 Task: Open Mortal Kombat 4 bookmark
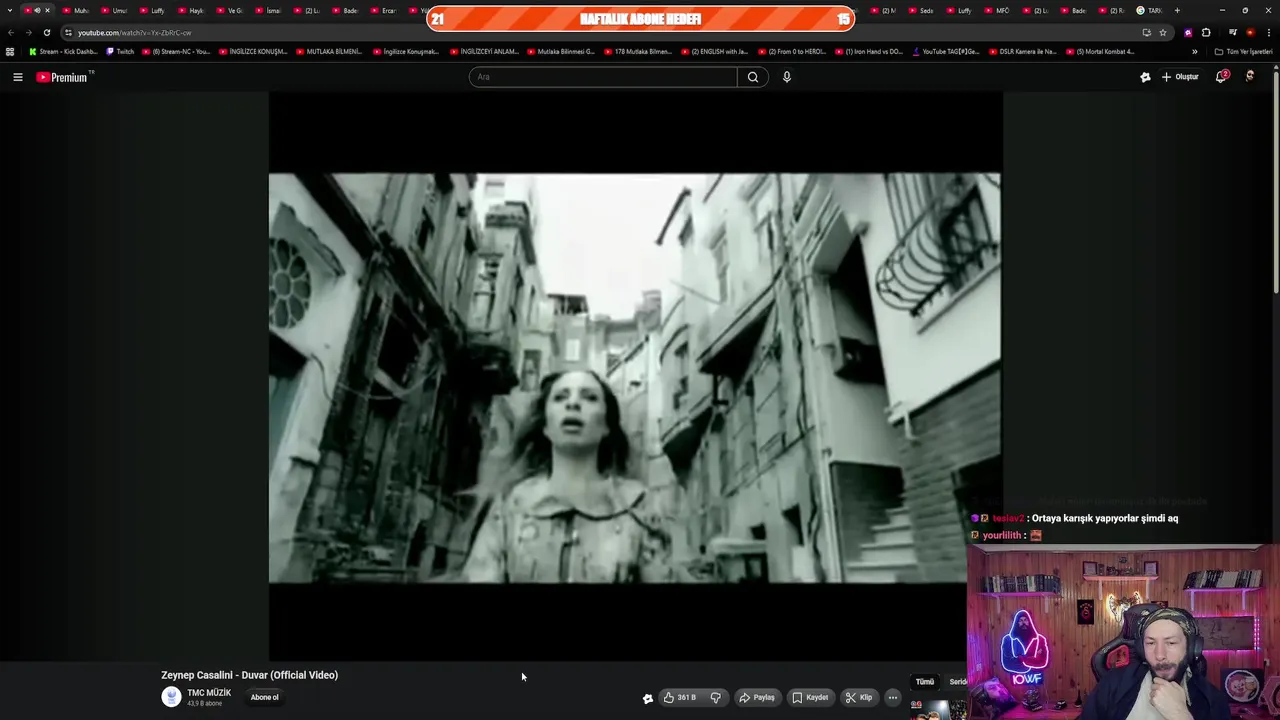click(1100, 52)
